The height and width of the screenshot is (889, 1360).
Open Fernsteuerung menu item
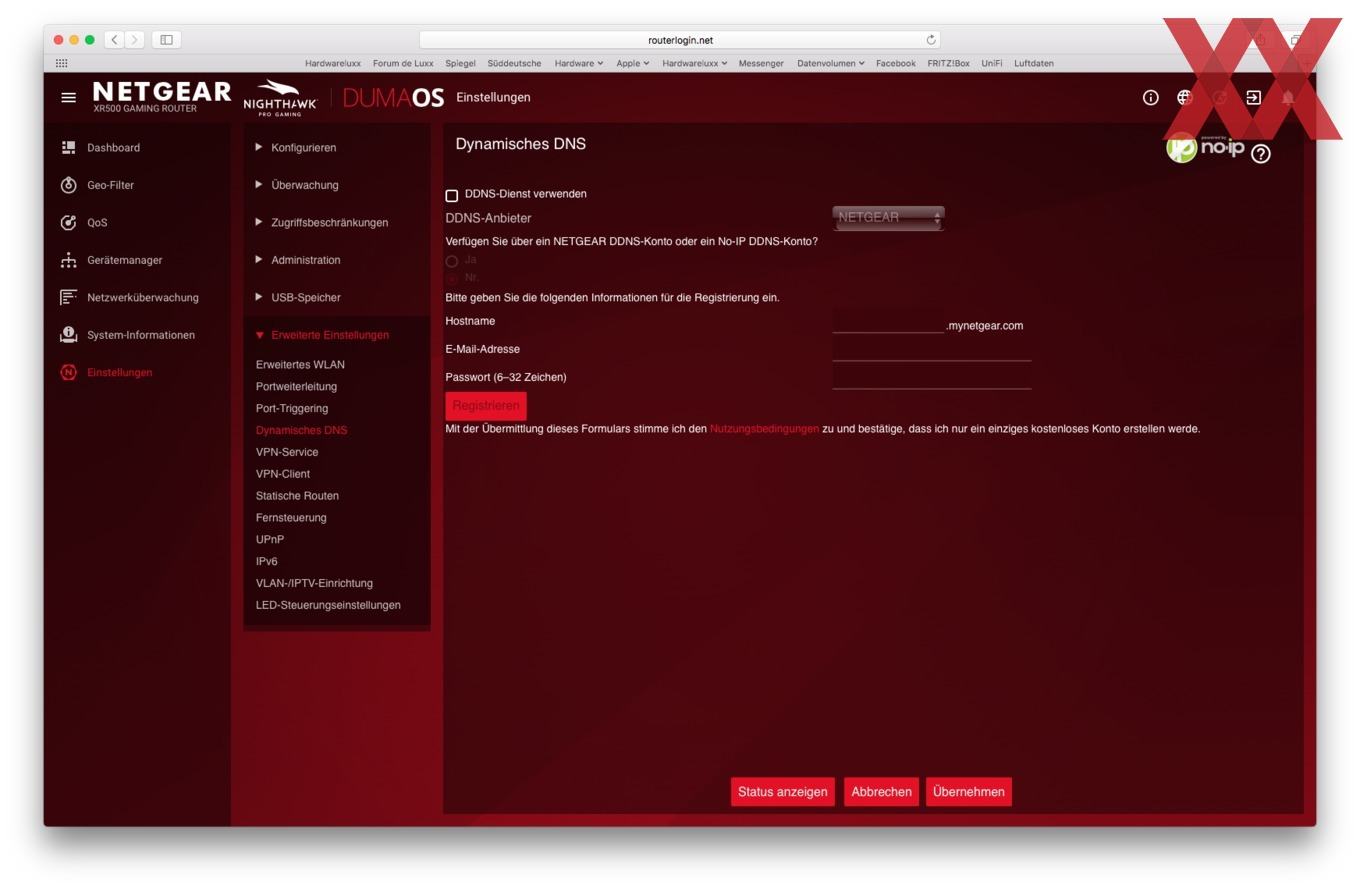[x=291, y=518]
